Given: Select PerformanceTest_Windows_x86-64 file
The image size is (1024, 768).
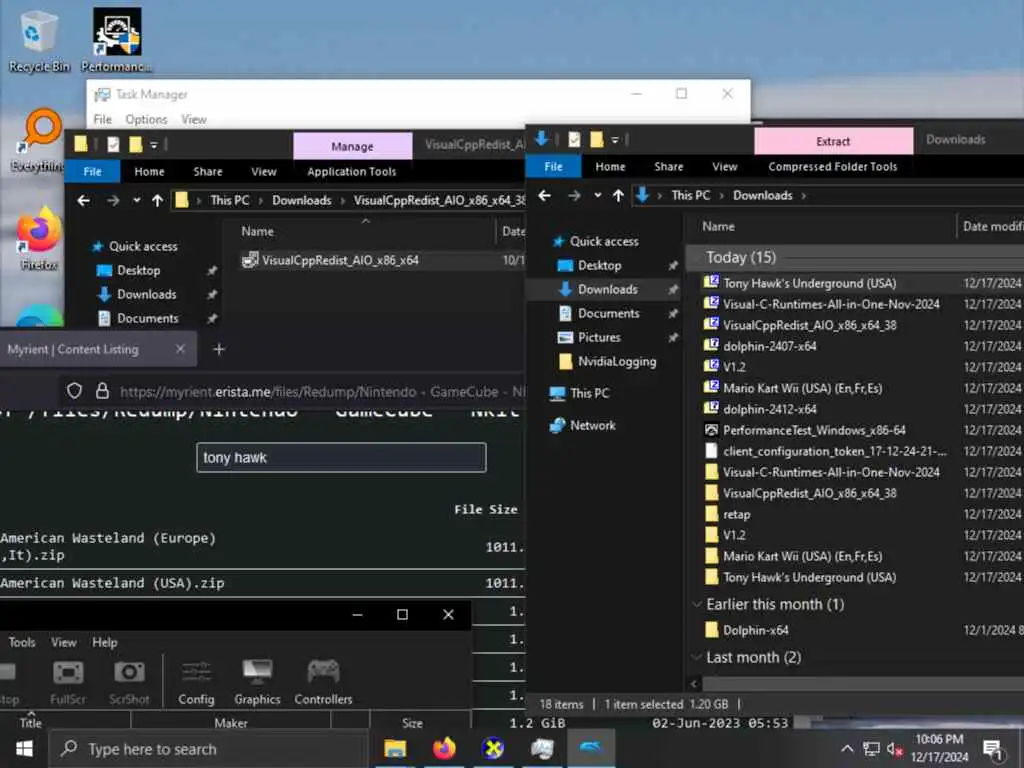Looking at the screenshot, I should 814,430.
